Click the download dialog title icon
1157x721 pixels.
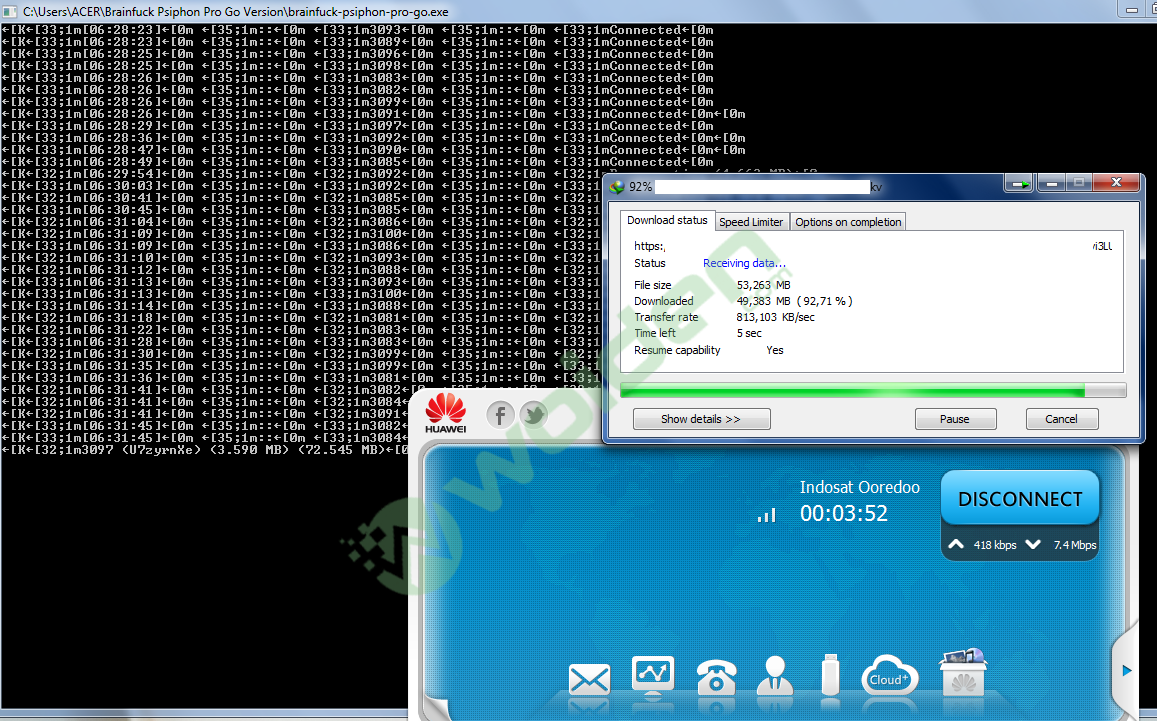617,187
